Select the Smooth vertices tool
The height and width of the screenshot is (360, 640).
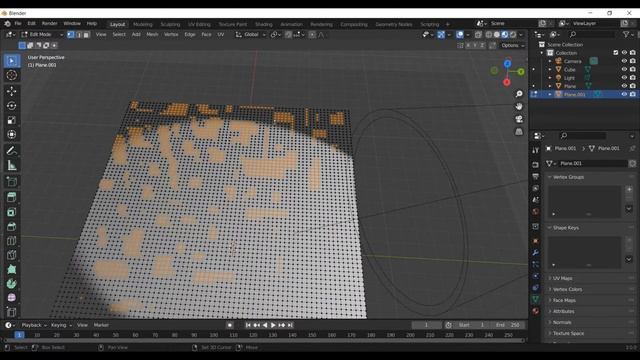(x=12, y=298)
